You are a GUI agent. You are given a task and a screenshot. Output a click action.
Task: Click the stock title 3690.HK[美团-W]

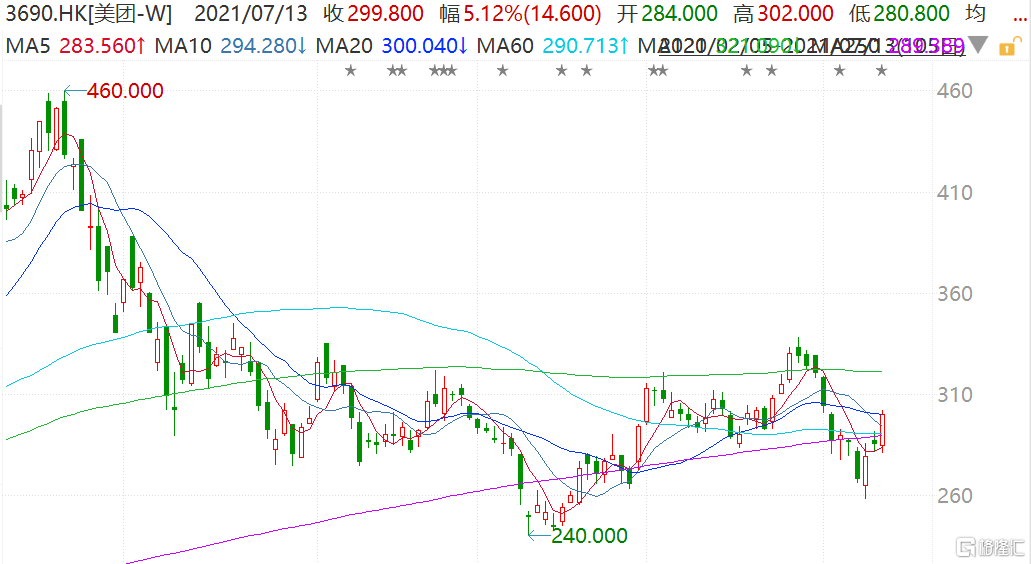point(89,13)
